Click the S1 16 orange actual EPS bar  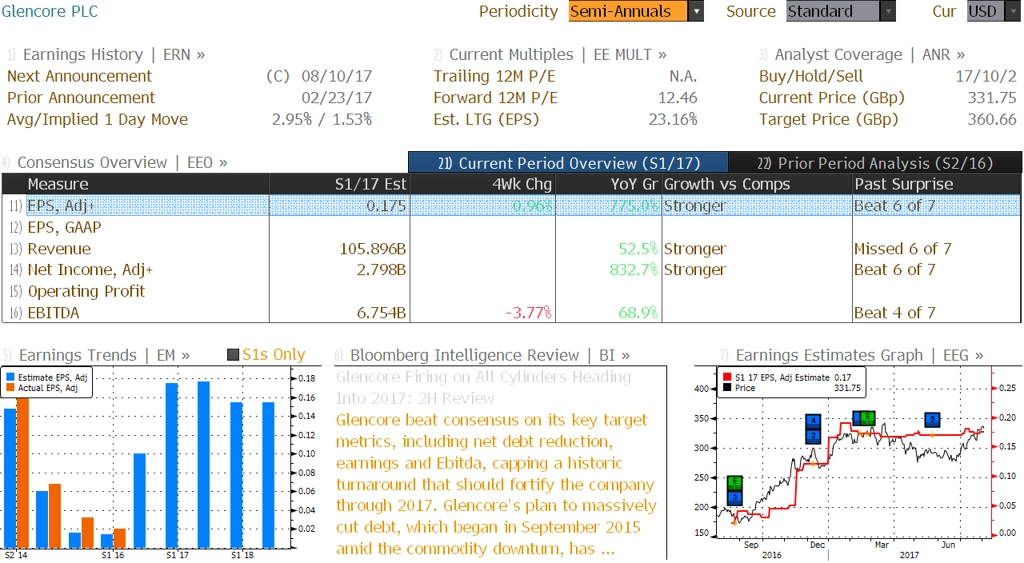120,538
